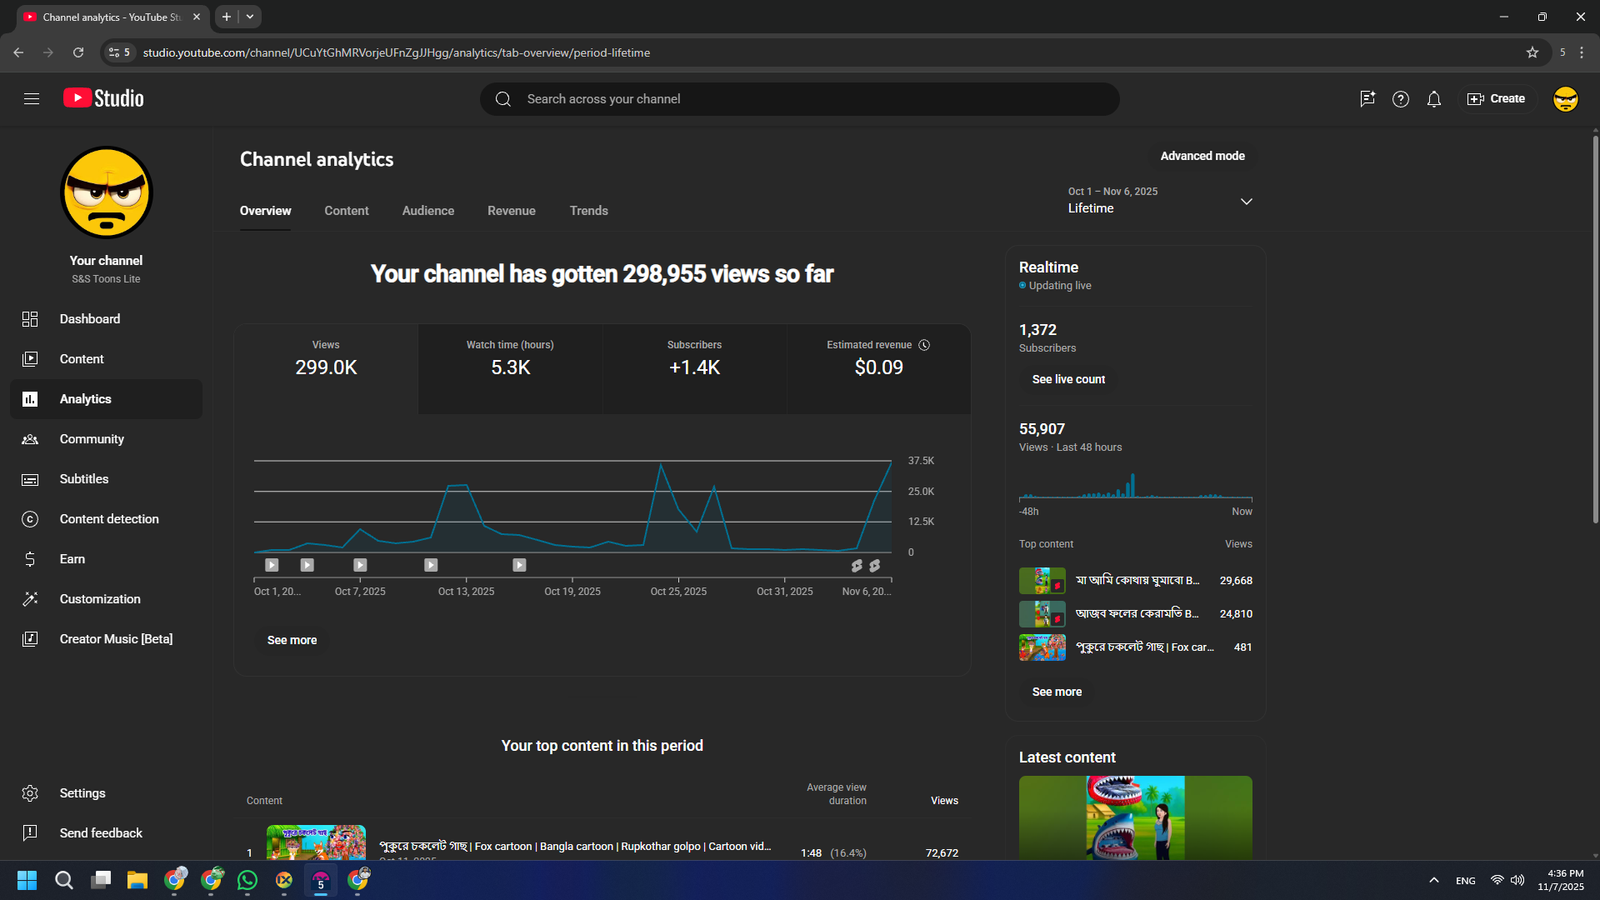This screenshot has width=1600, height=900.
Task: Switch to the Content analytics tab
Action: (346, 211)
